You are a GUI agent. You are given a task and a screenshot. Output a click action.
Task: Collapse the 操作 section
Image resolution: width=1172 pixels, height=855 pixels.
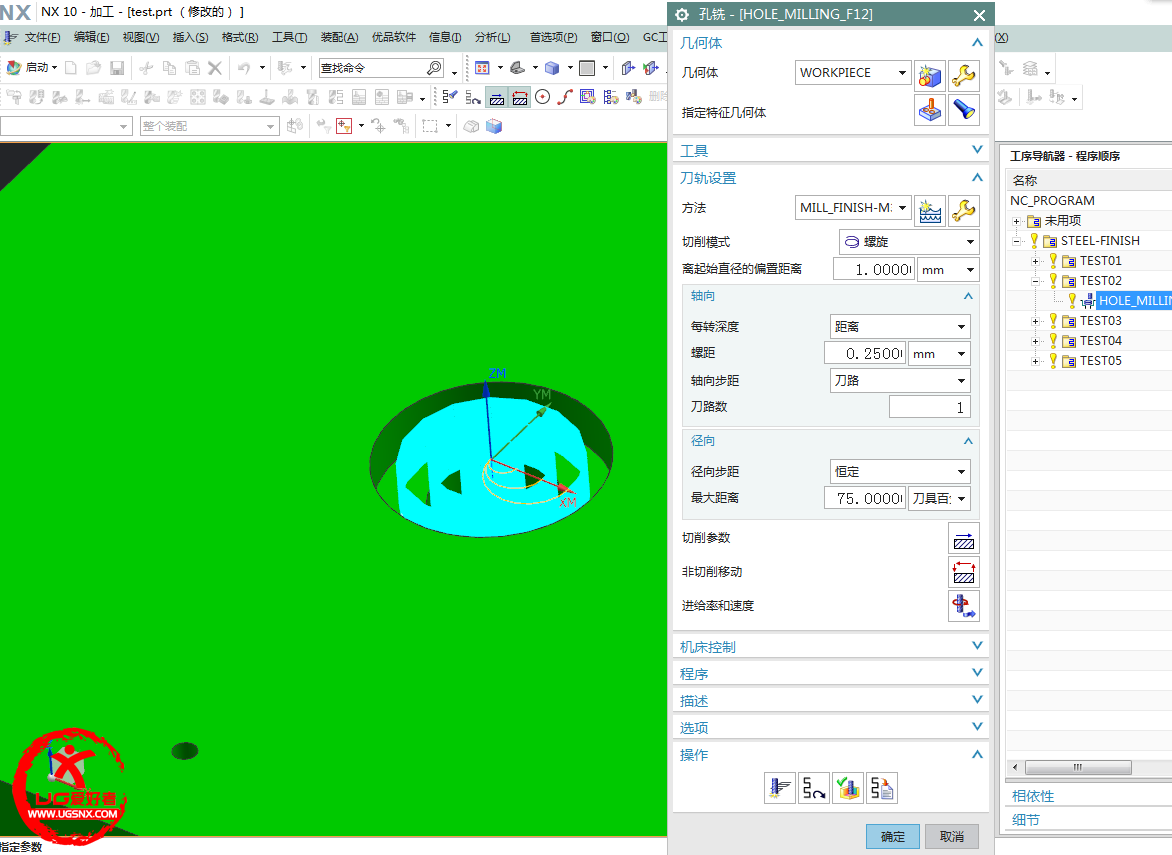(x=976, y=754)
